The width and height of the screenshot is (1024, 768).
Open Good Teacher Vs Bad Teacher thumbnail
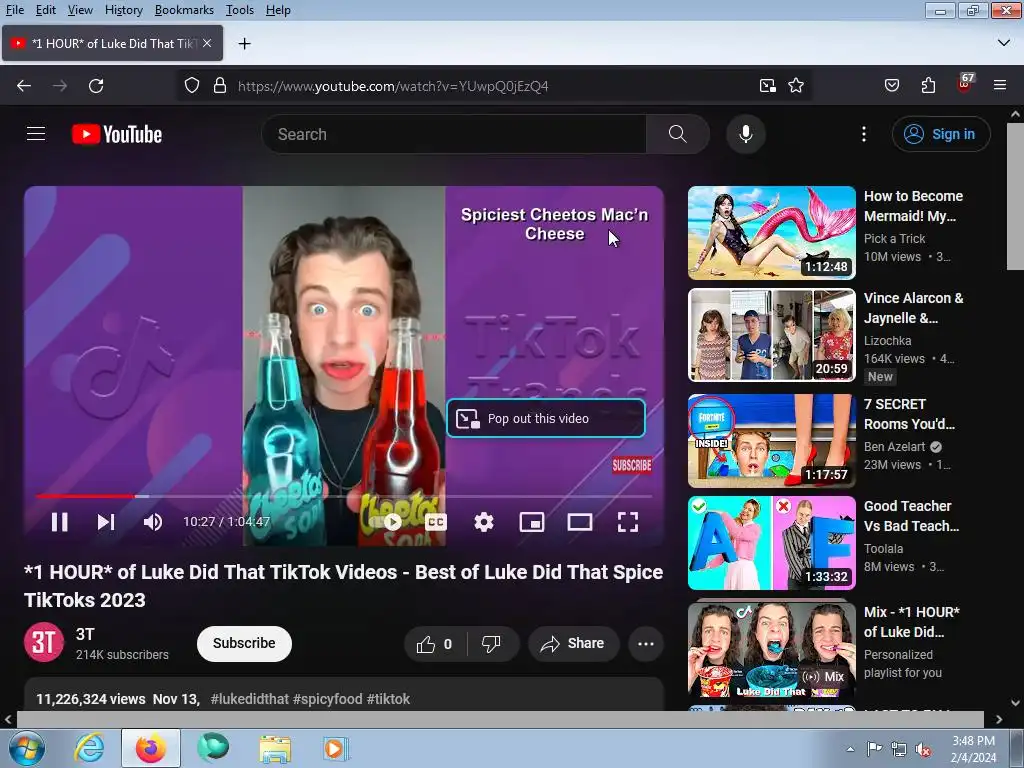(771, 543)
